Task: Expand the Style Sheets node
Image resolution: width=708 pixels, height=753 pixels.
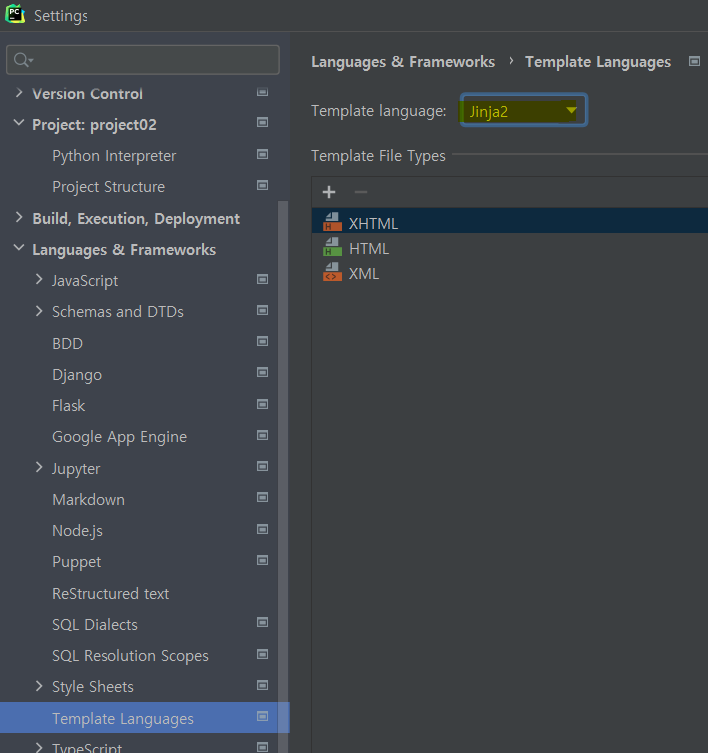Action: coord(39,686)
